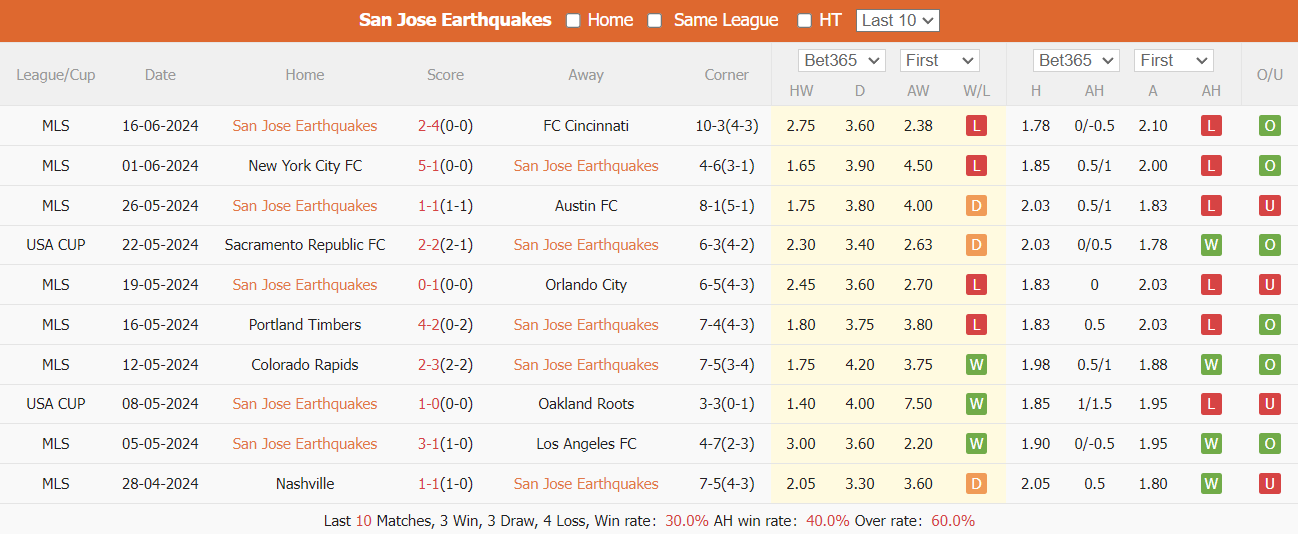
Task: Open the Last 10 matches dropdown
Action: click(x=897, y=20)
